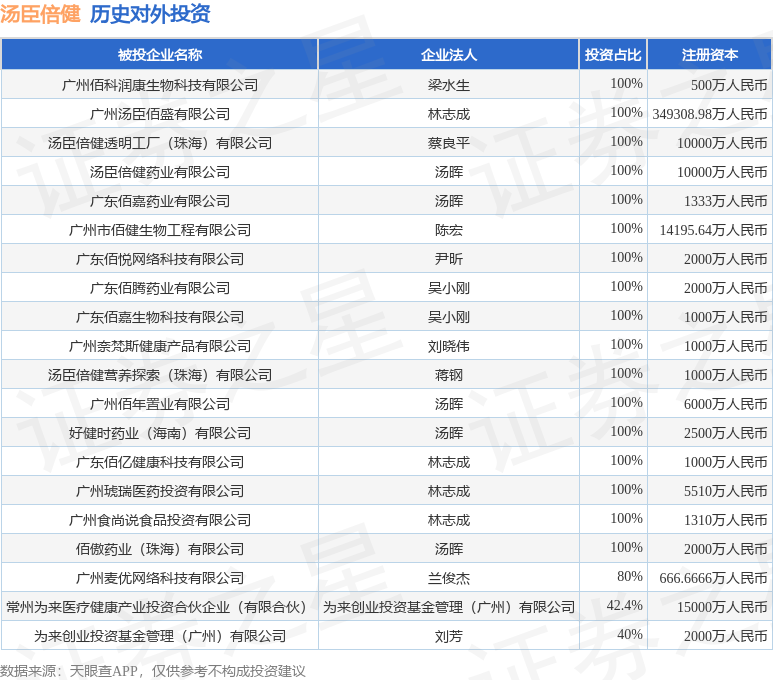Screen dimensions: 773x680
Task: Click the 42.4% investment ratio value
Action: point(625,606)
